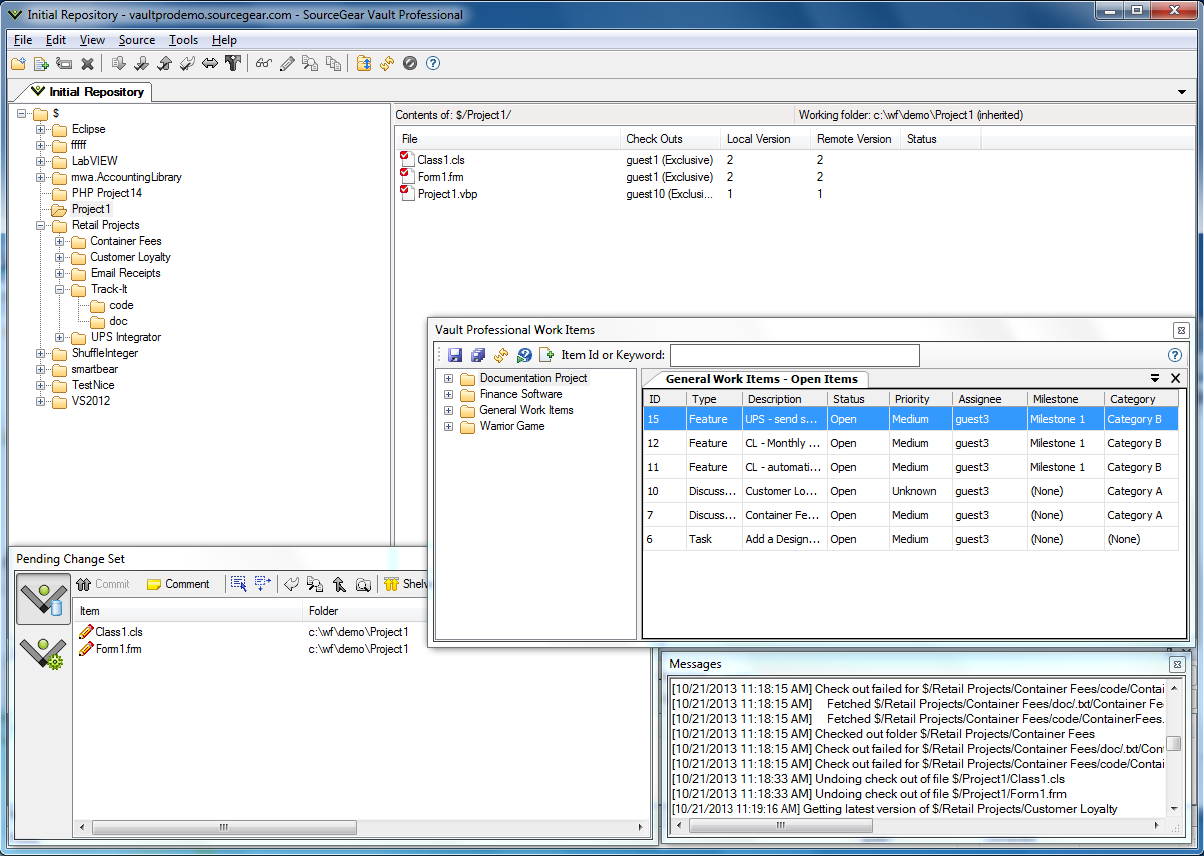Image resolution: width=1204 pixels, height=857 pixels.
Task: Sort work items by Priority column
Action: point(920,399)
